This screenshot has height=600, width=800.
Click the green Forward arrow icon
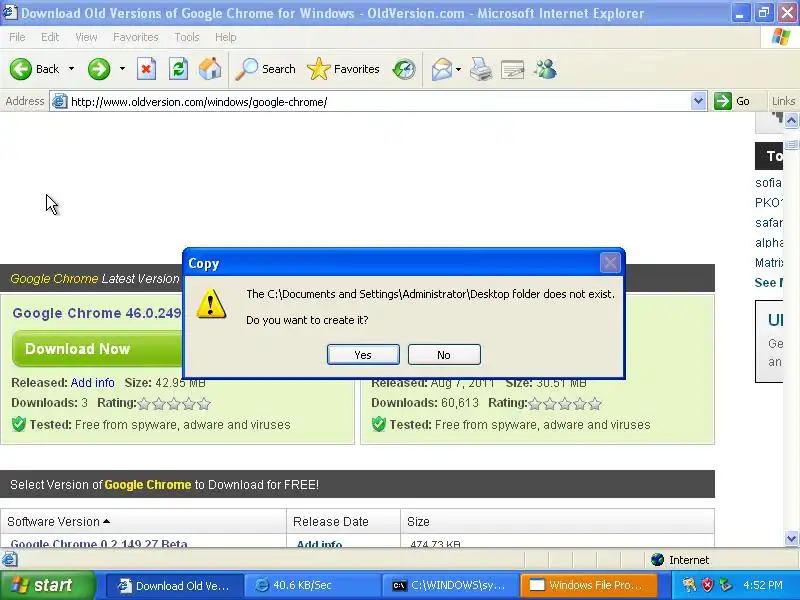98,69
